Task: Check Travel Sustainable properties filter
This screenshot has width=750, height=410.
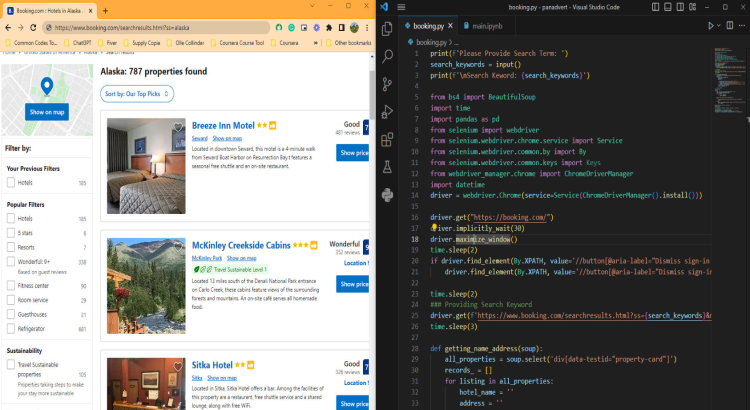Action: [11, 365]
